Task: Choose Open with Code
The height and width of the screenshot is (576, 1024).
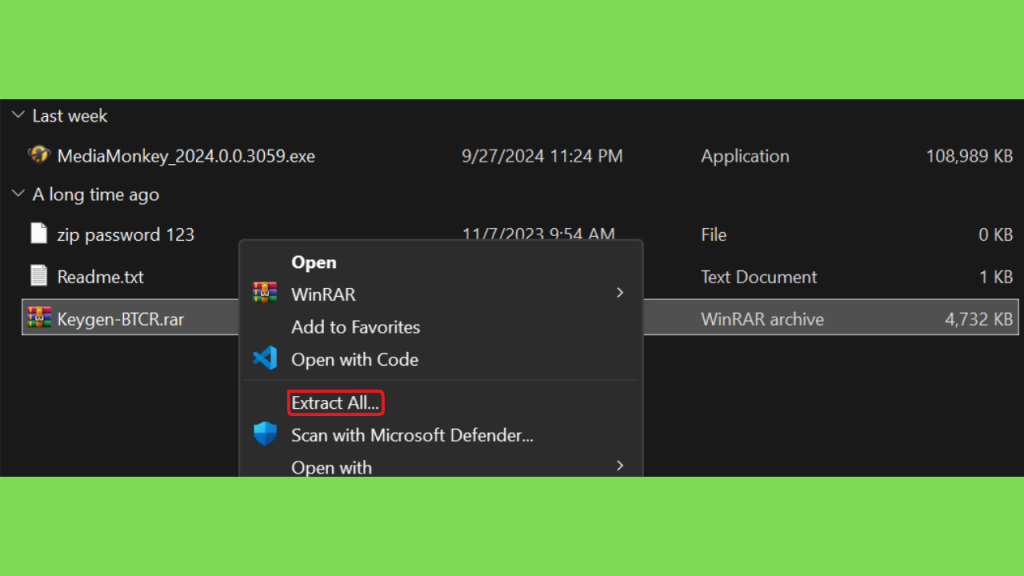Action: coord(355,359)
